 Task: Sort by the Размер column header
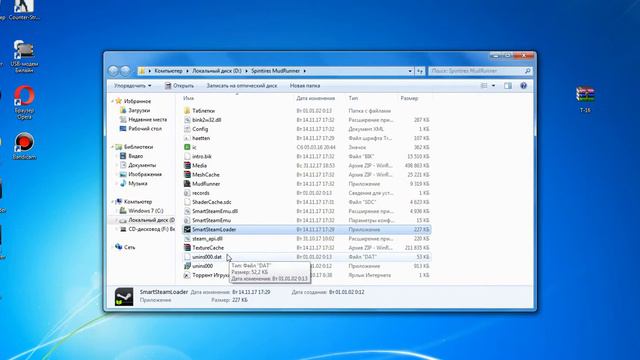(x=409, y=98)
